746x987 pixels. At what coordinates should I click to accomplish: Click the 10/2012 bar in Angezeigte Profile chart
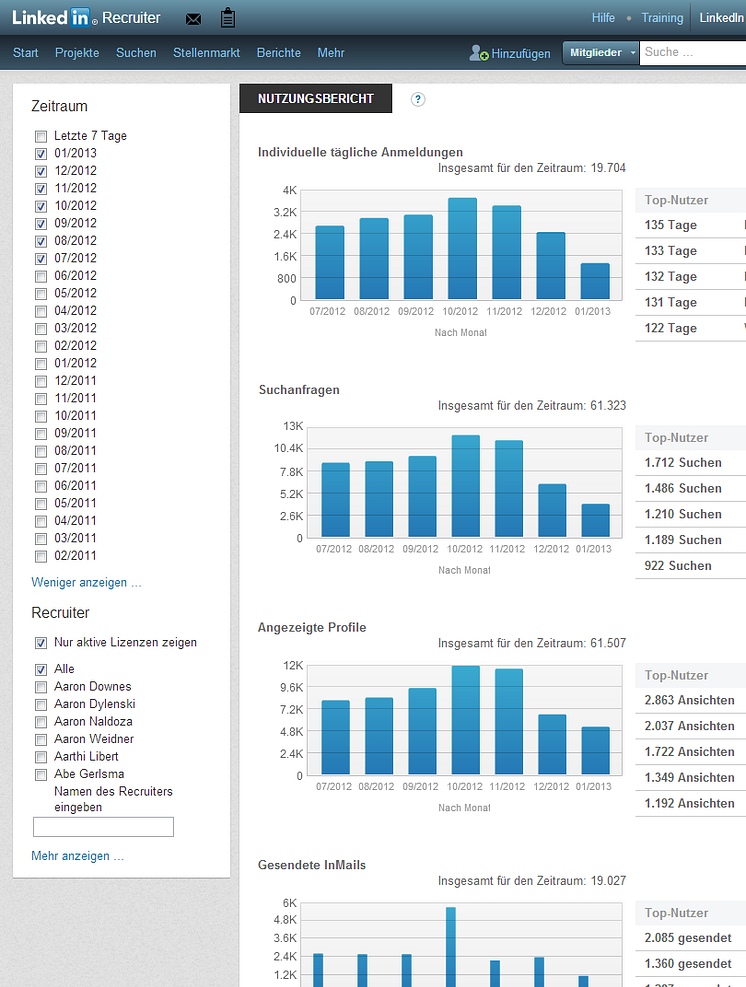point(466,720)
